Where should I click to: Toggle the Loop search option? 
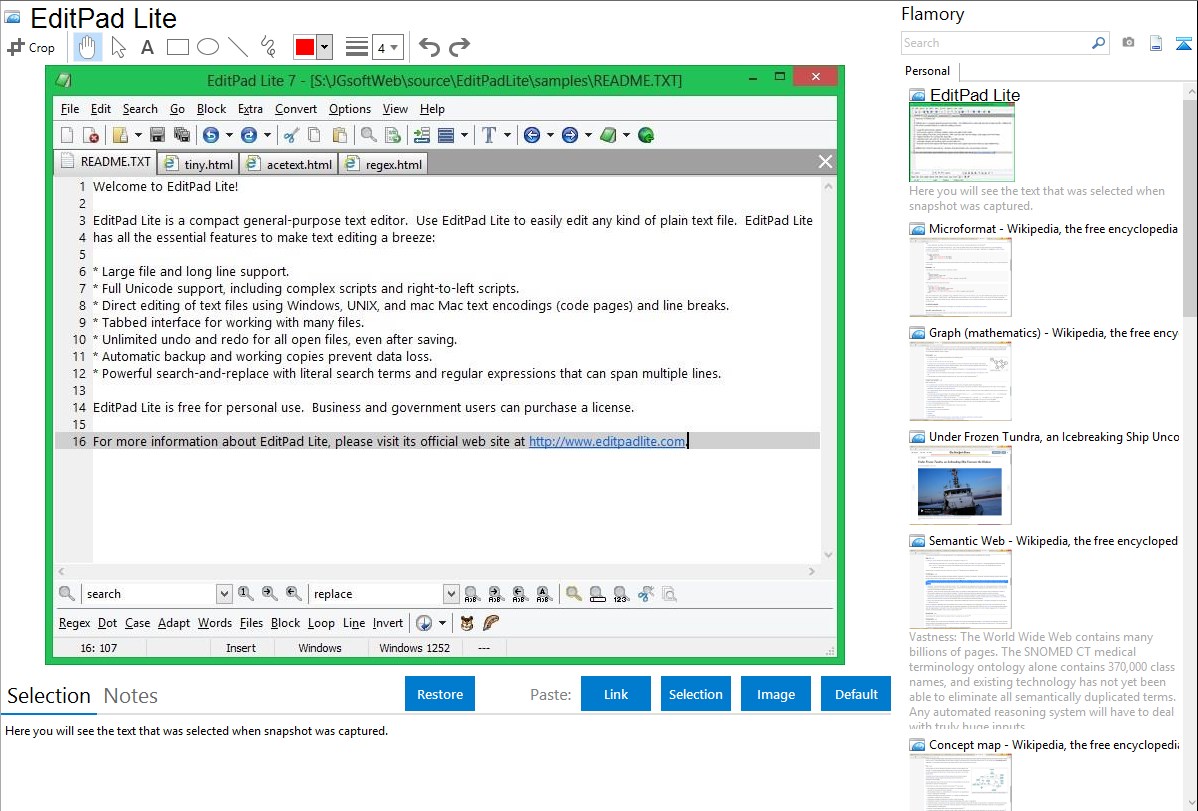321,623
